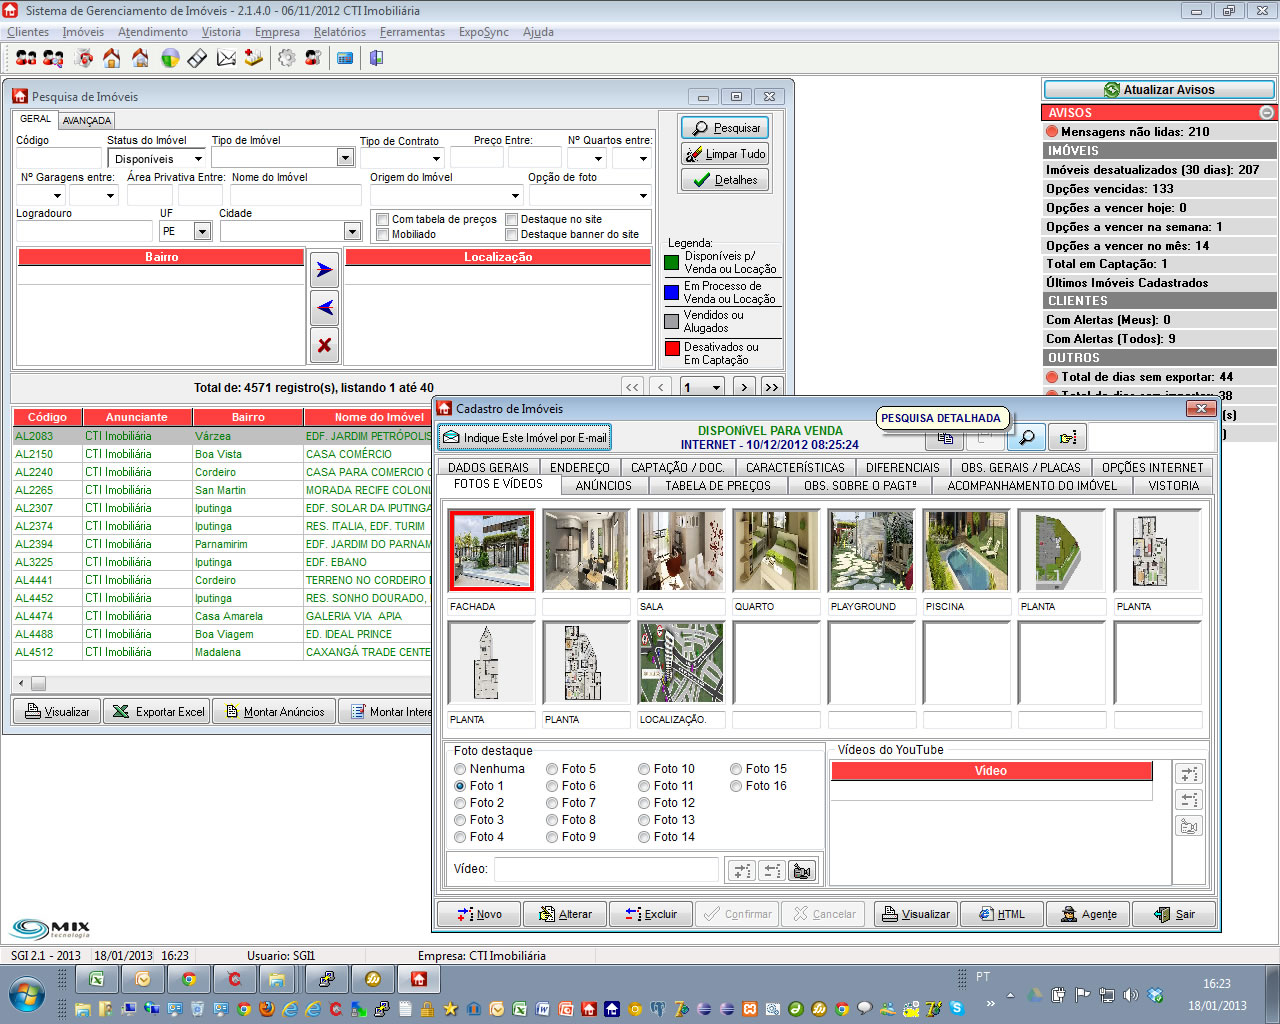Open the Status do Imóvel dropdown

198,158
